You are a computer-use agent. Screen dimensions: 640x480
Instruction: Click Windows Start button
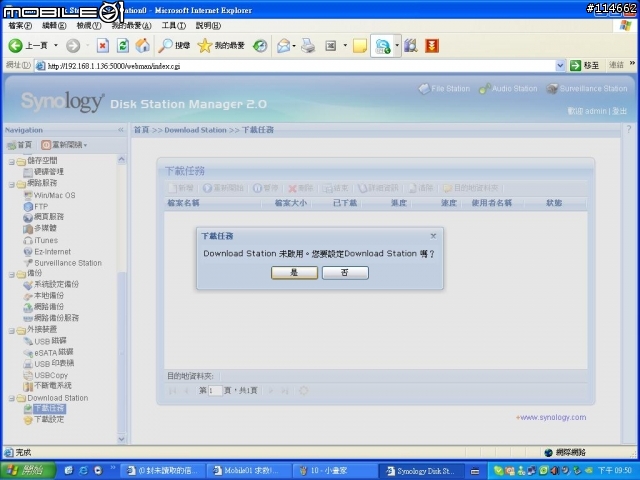(27, 471)
